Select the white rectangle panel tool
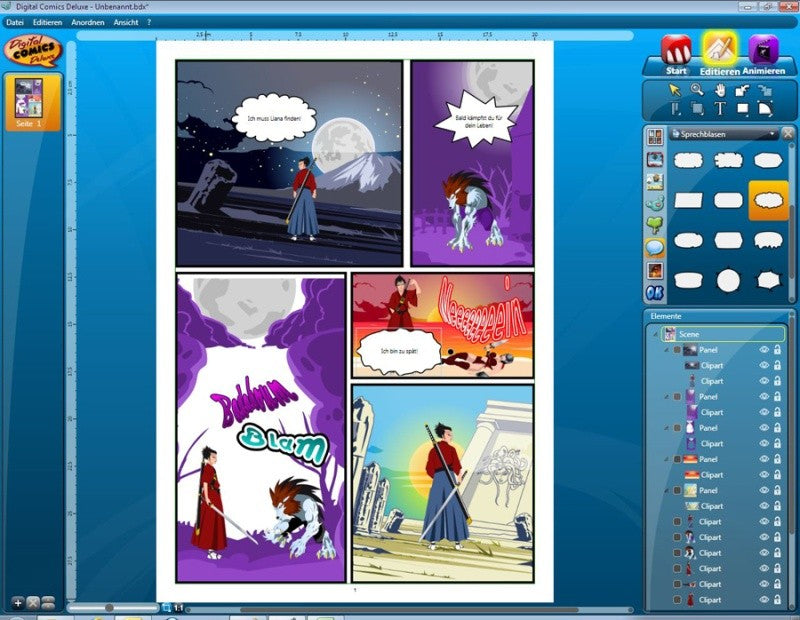 coord(742,108)
